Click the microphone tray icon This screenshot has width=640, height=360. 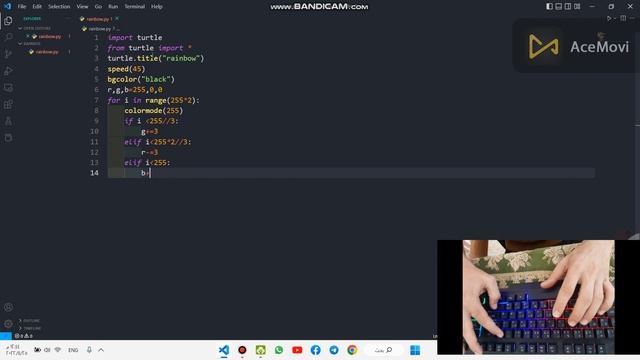click(x=89, y=350)
